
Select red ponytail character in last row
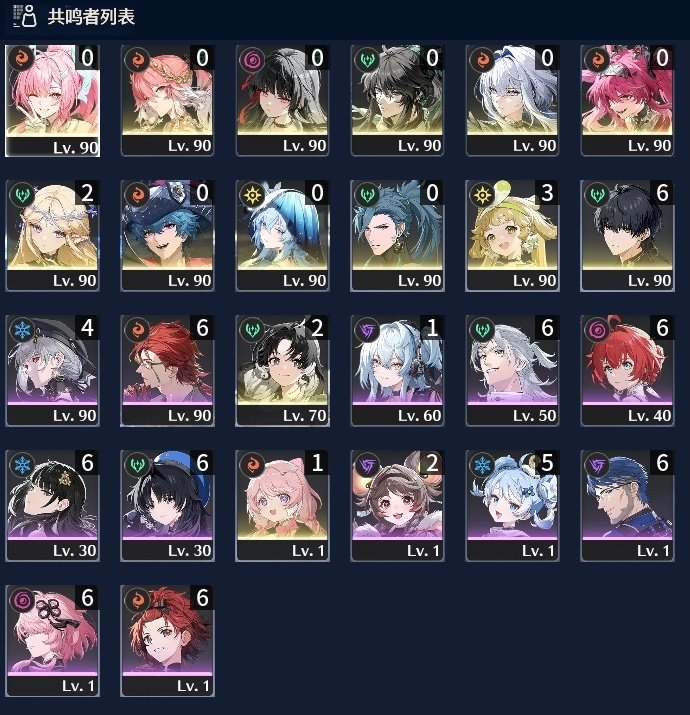coord(167,641)
